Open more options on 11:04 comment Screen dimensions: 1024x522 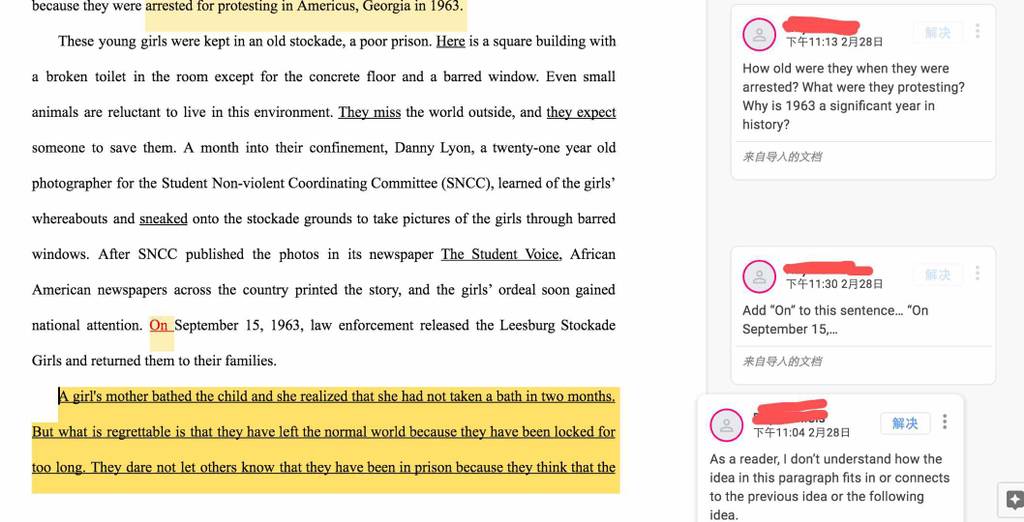(945, 422)
